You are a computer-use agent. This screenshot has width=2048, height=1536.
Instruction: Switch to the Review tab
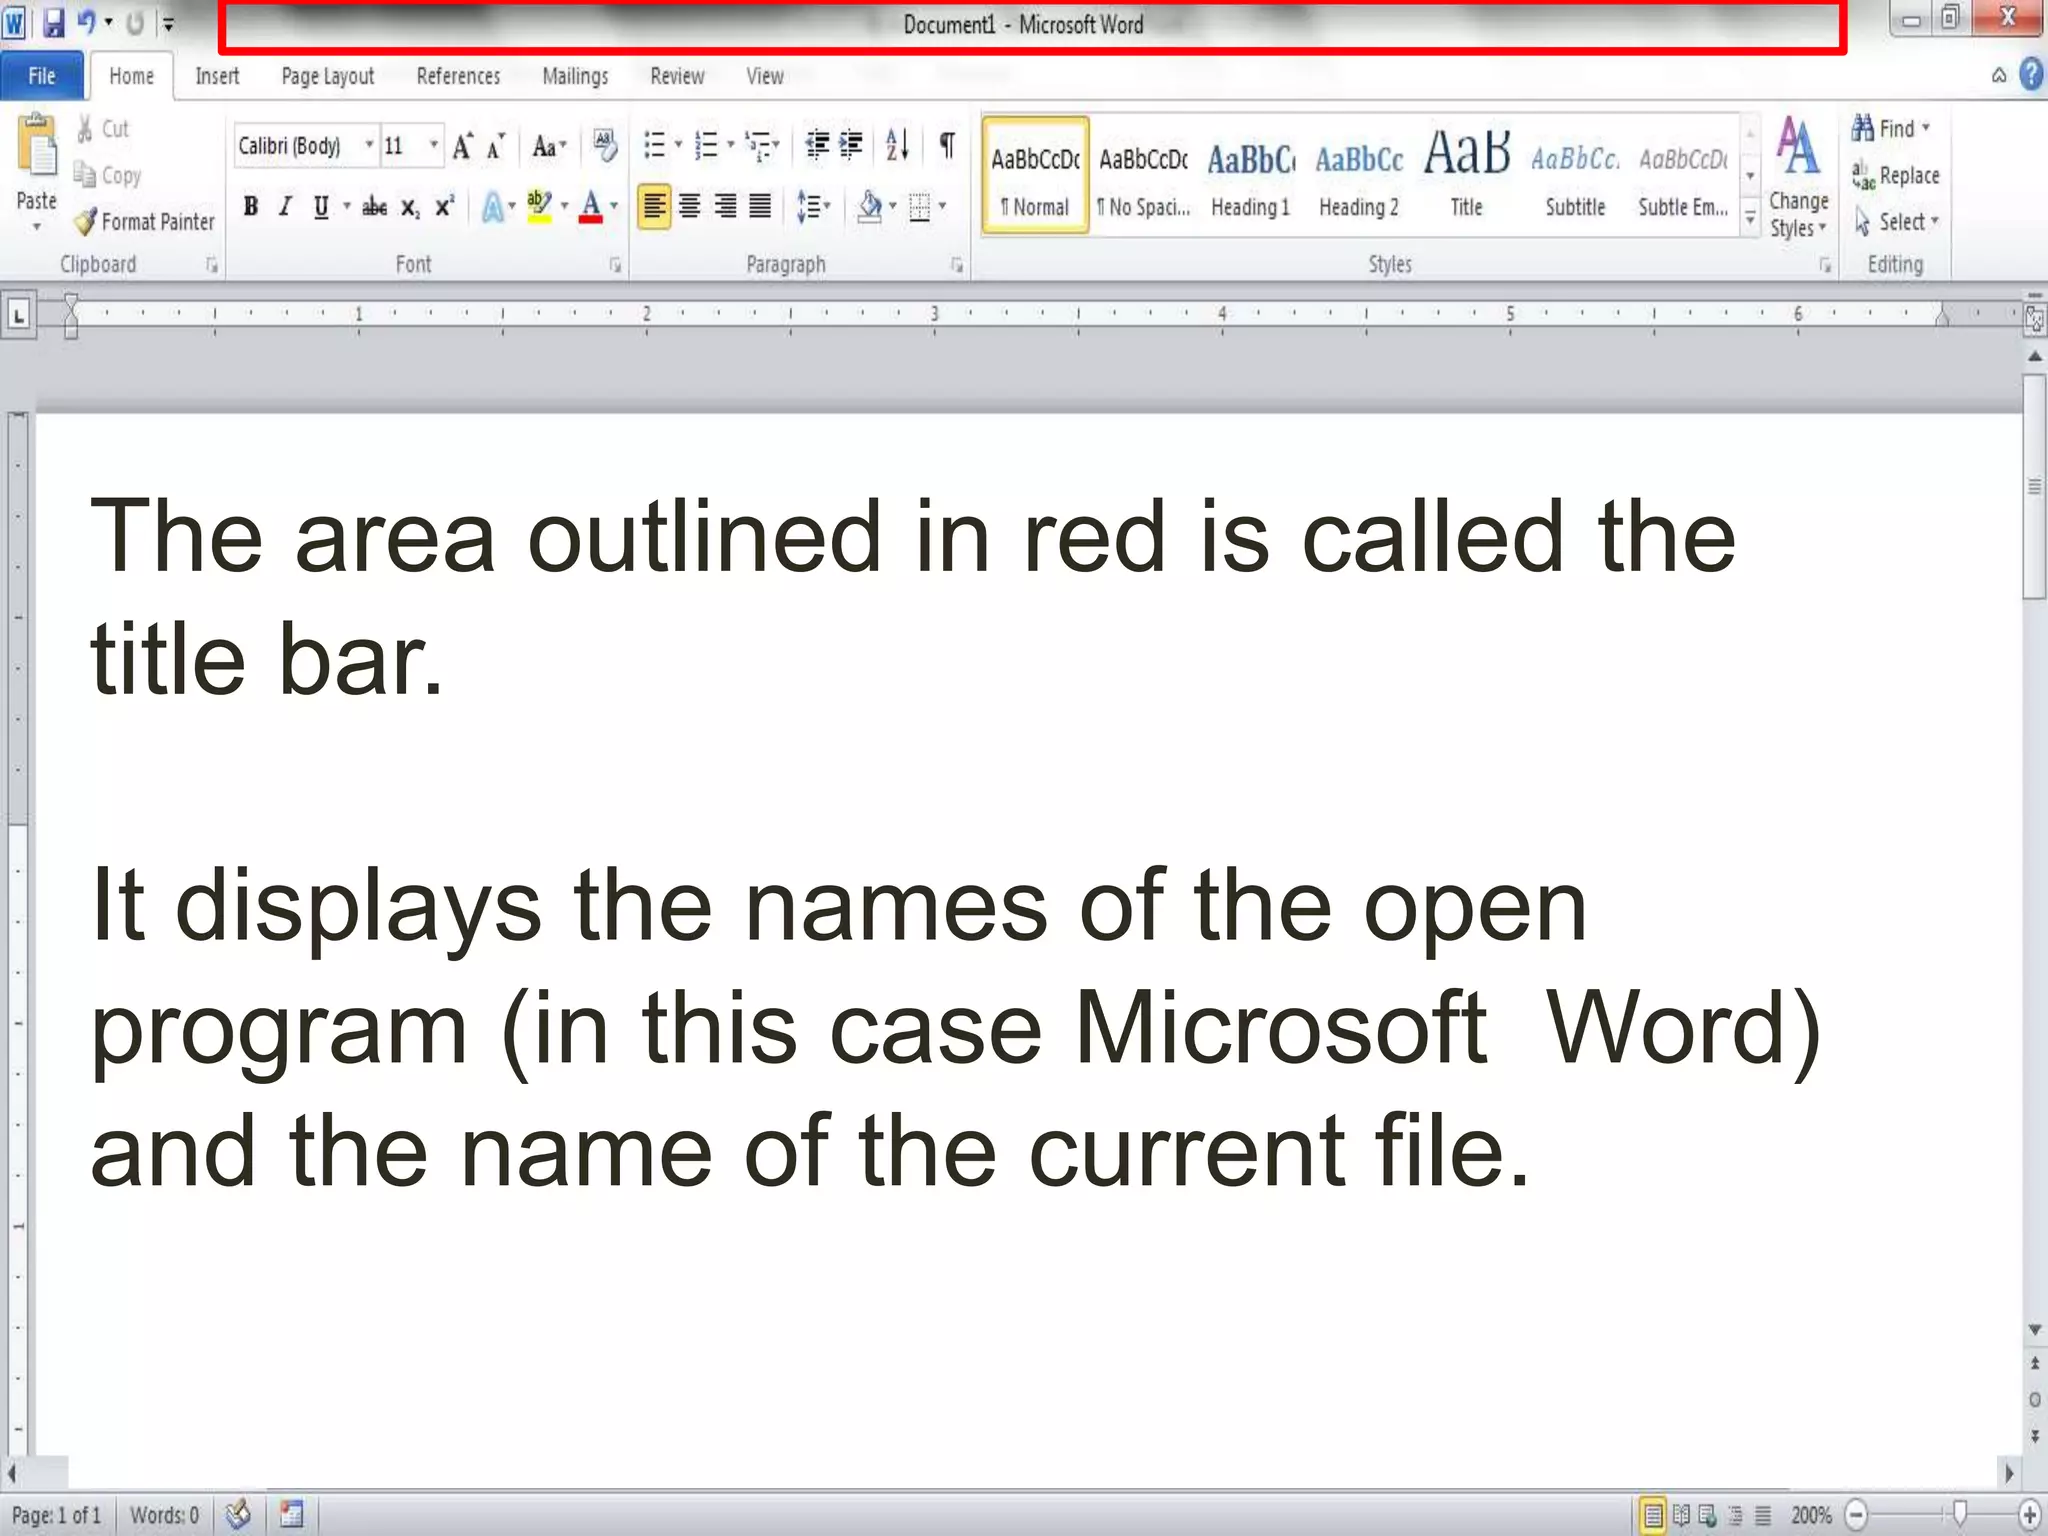pos(677,77)
